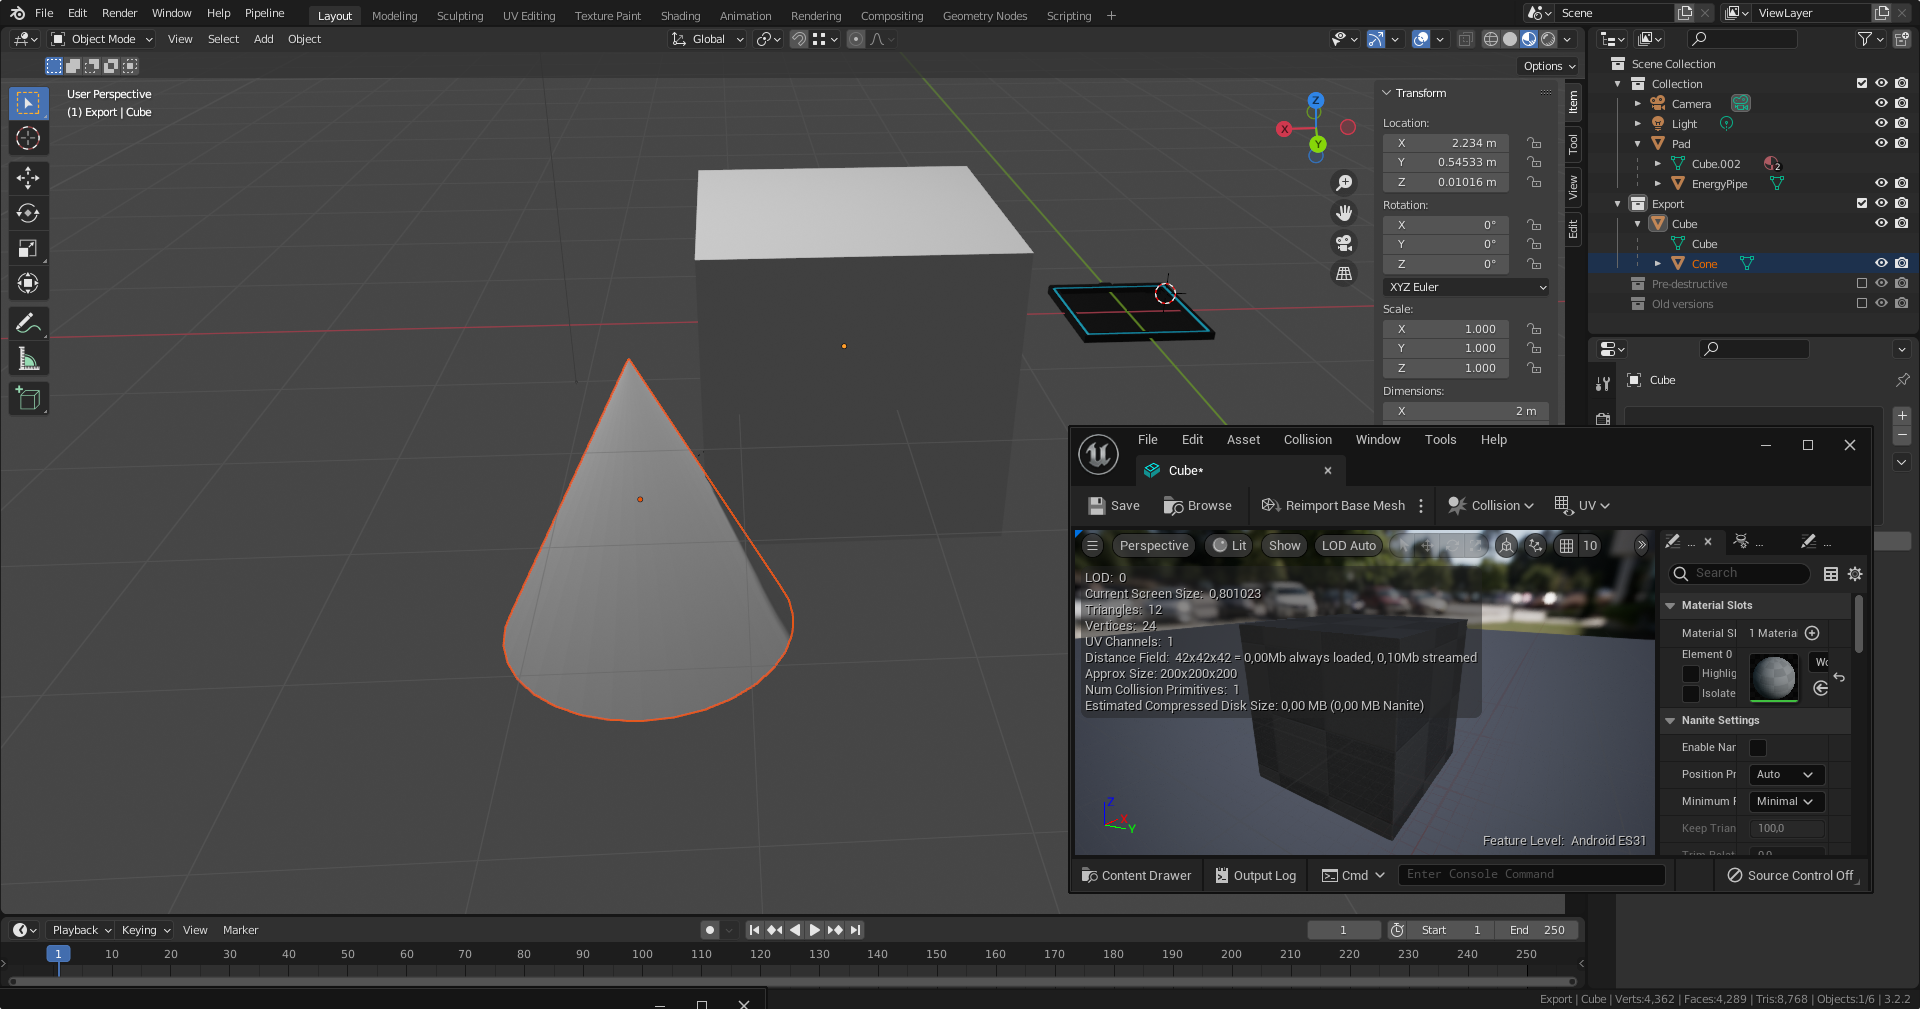Select the Rotate tool
This screenshot has width=1920, height=1009.
[28, 212]
